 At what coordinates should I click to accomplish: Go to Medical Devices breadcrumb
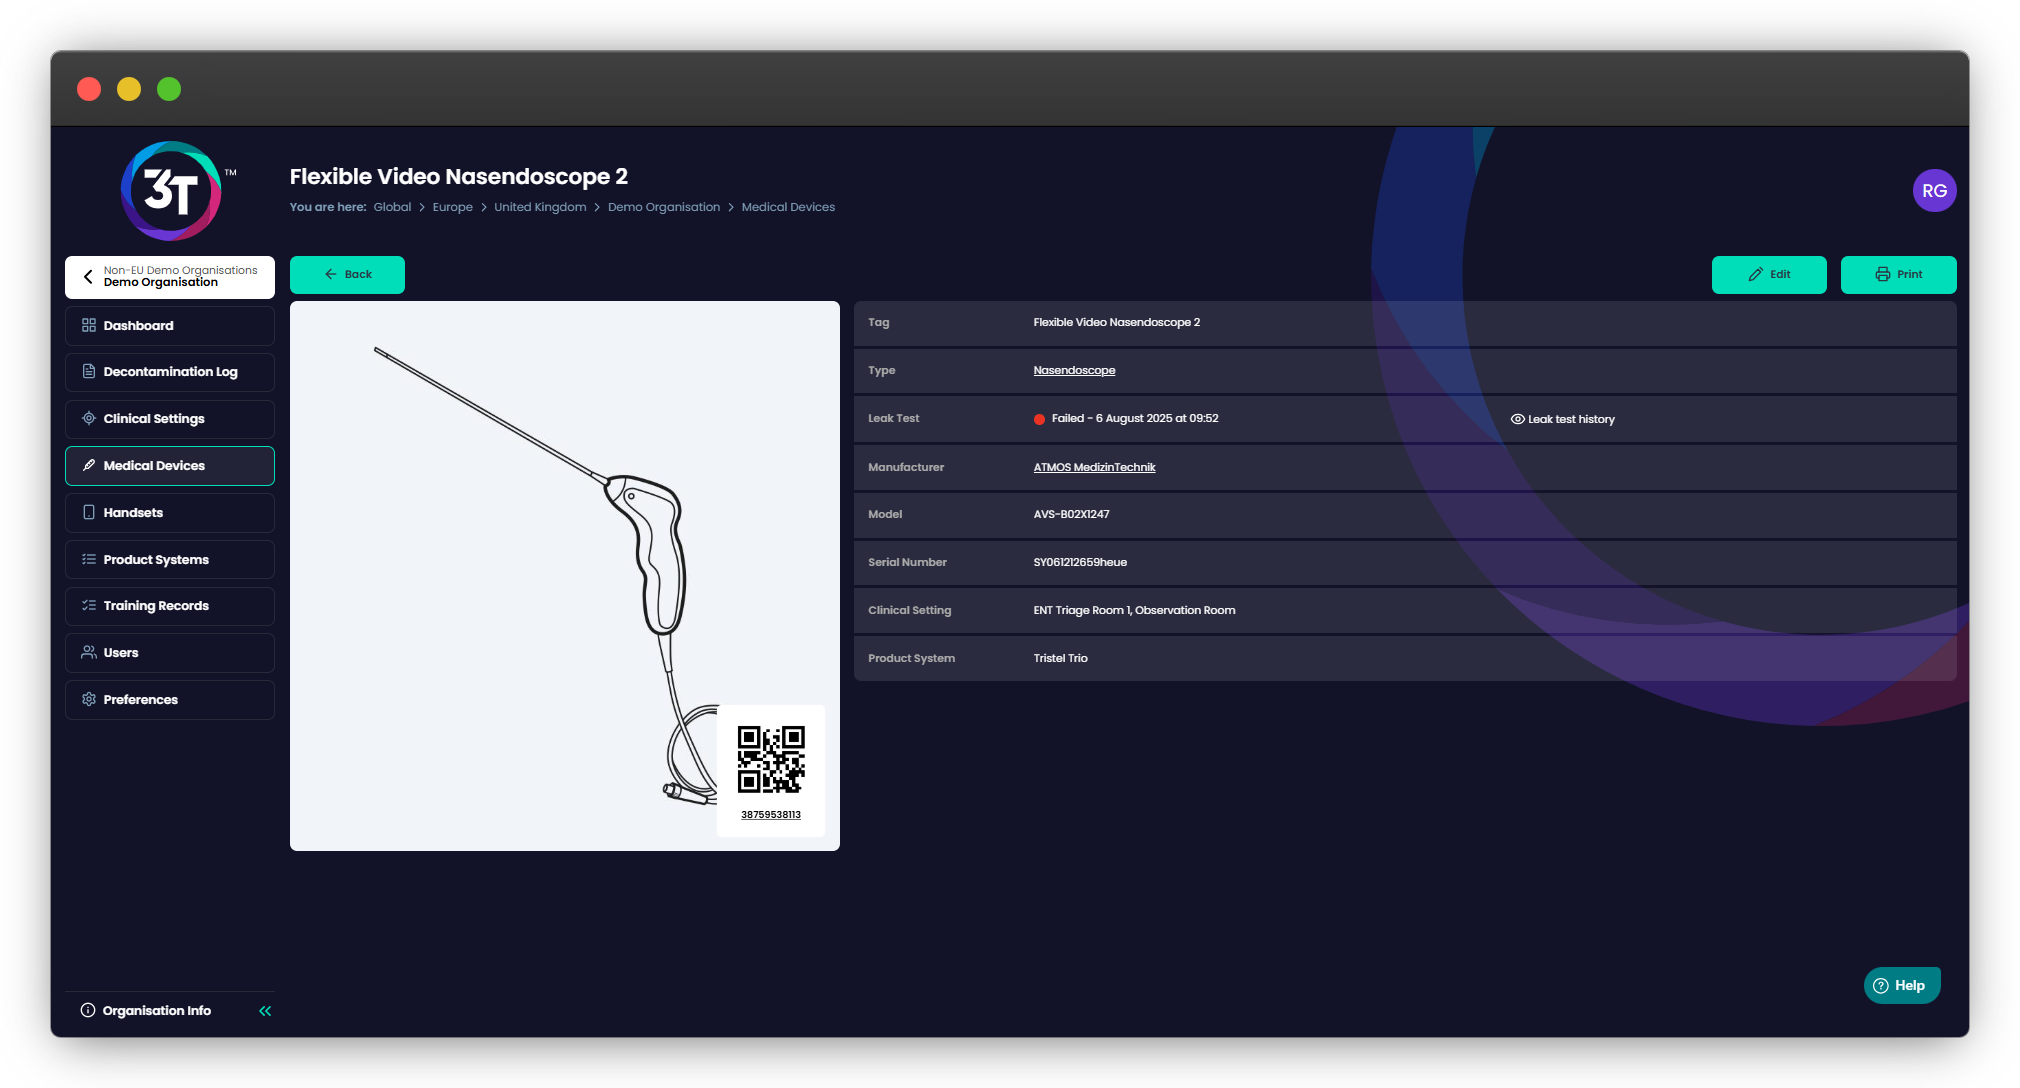788,207
